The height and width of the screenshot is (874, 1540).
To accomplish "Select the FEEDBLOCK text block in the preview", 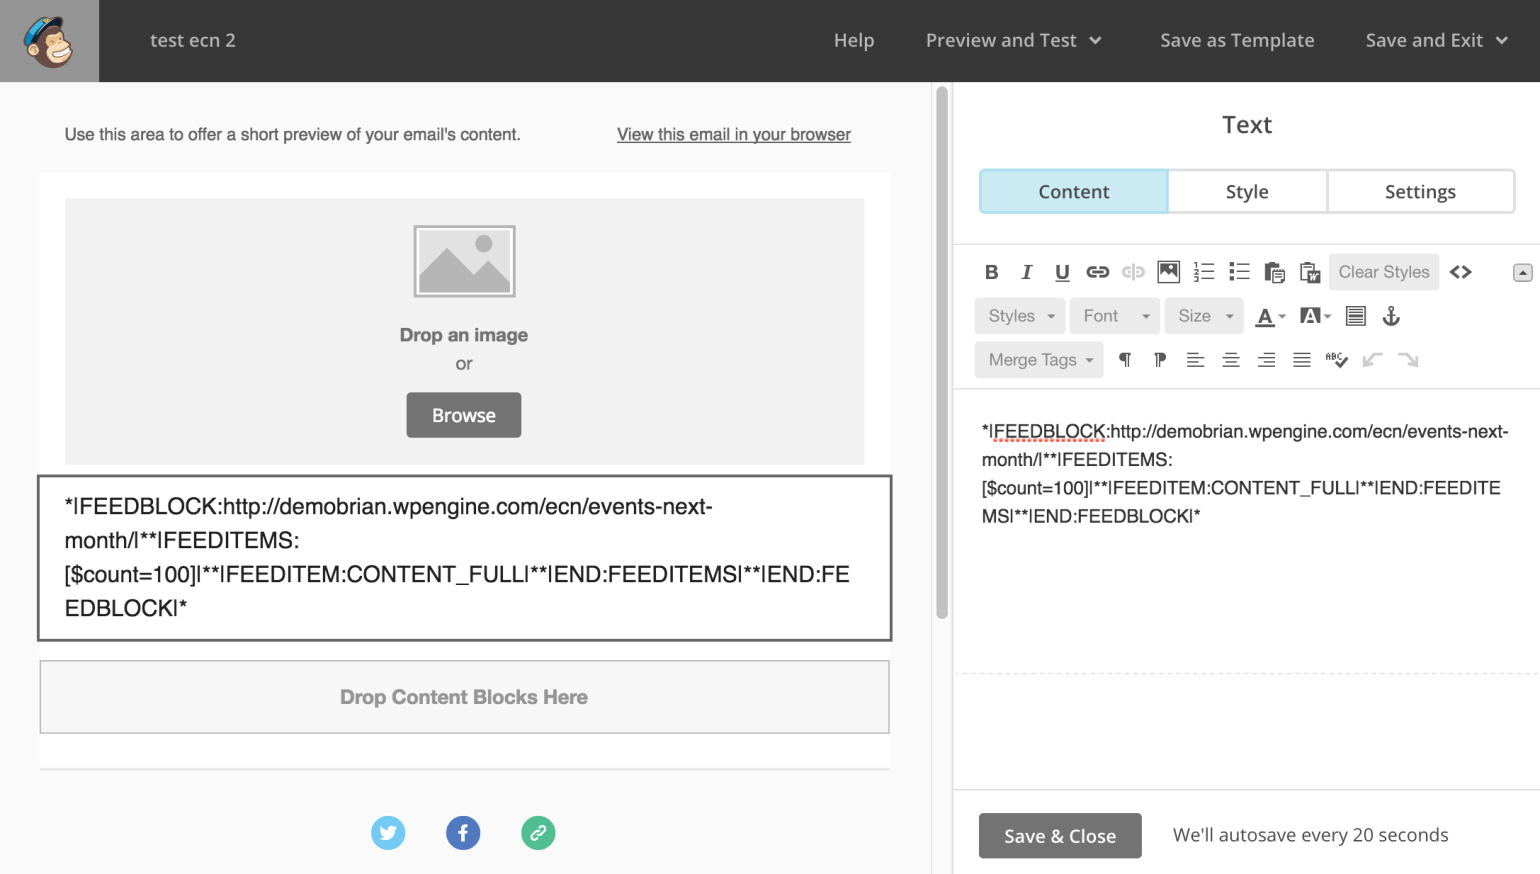I will [465, 558].
